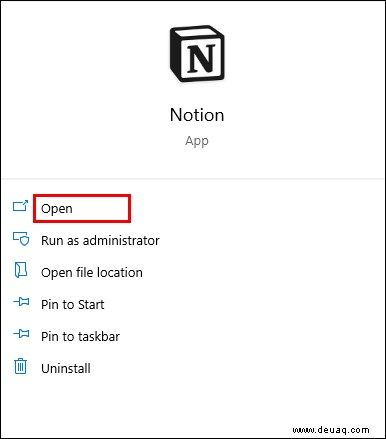Select Open file location

92,272
